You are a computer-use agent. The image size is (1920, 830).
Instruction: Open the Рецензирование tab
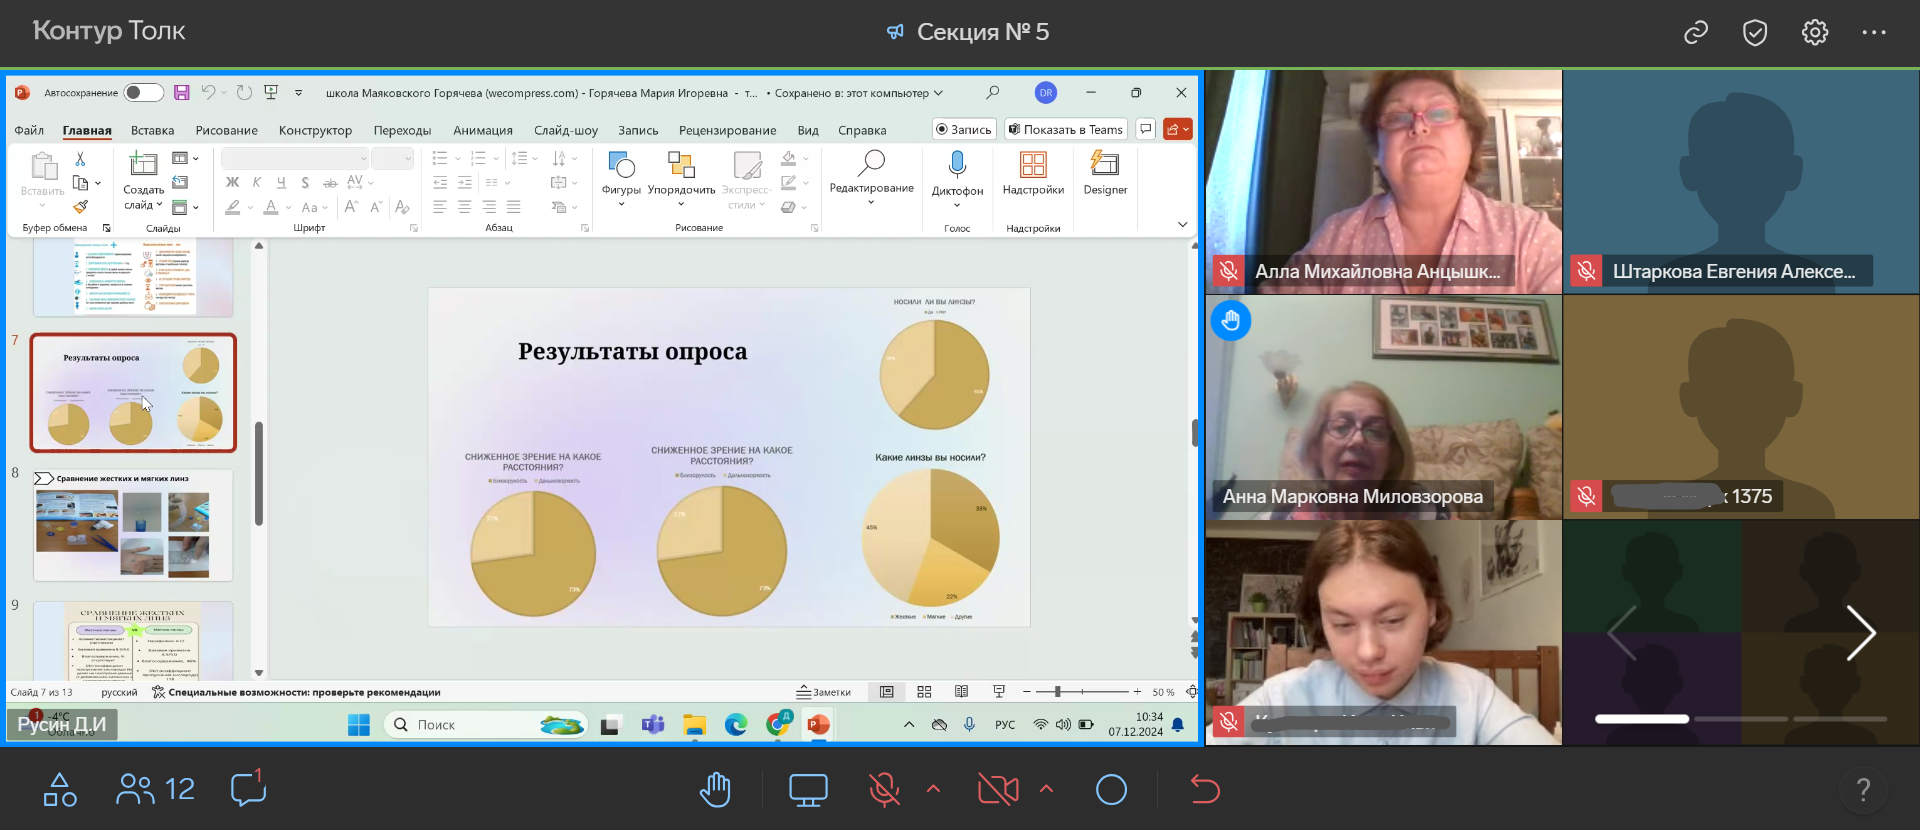(x=727, y=130)
